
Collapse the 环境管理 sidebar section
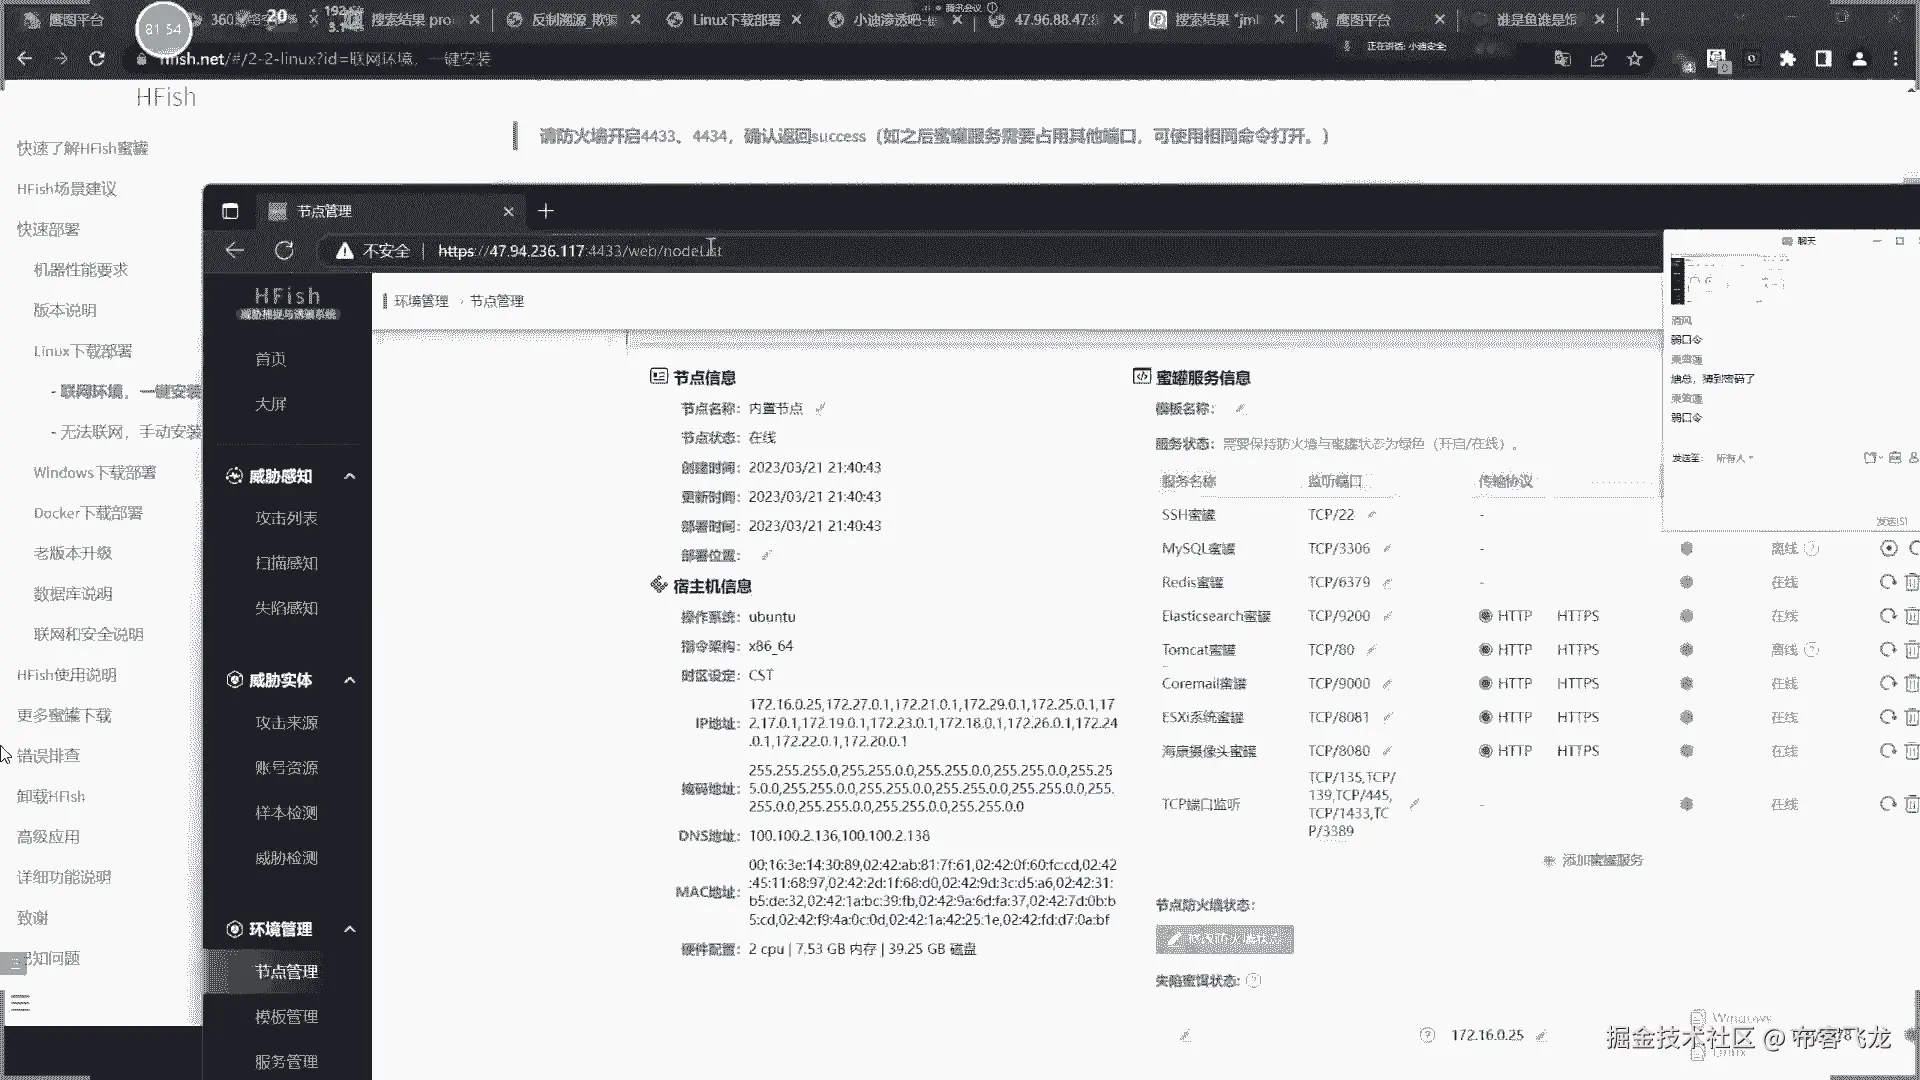(349, 930)
